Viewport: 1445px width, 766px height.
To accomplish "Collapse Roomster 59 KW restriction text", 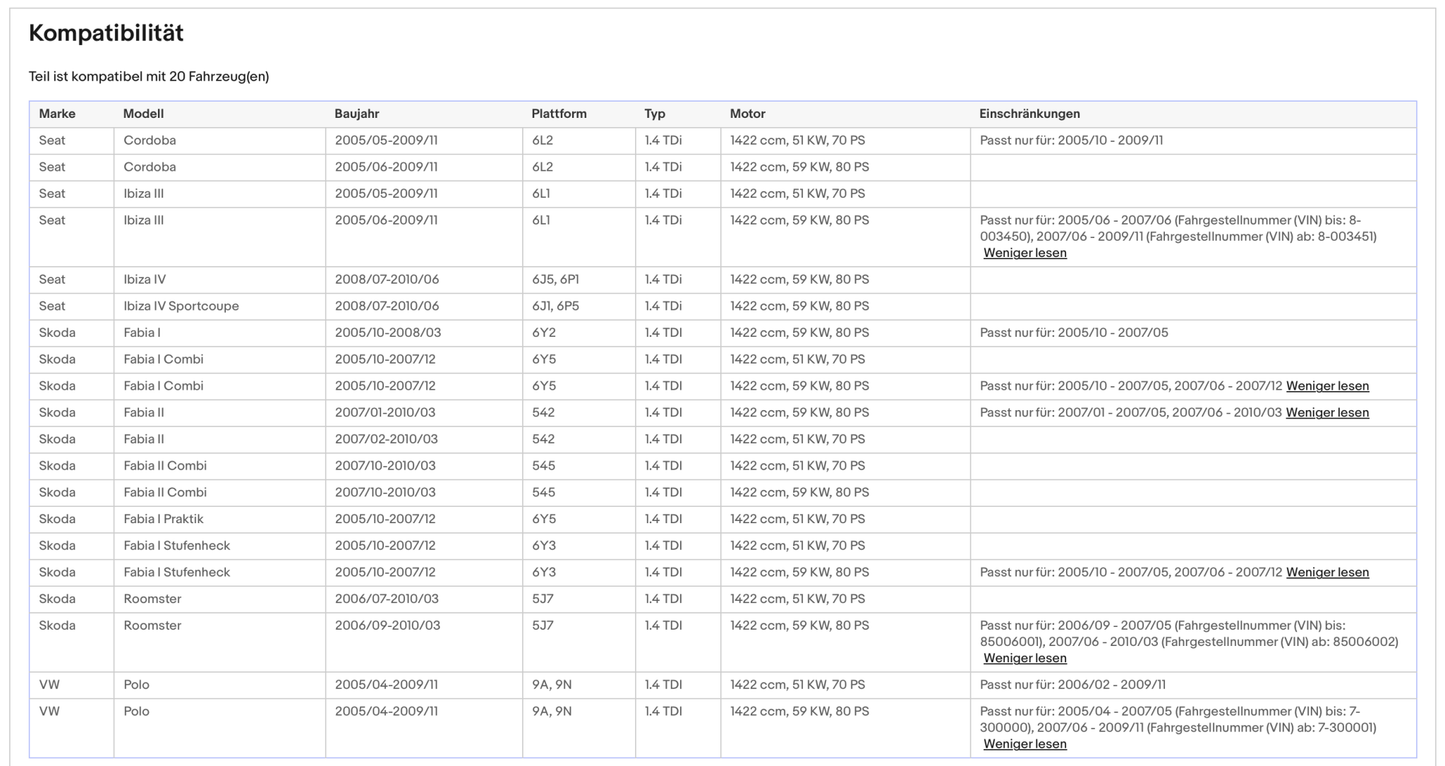I will click(x=1024, y=658).
